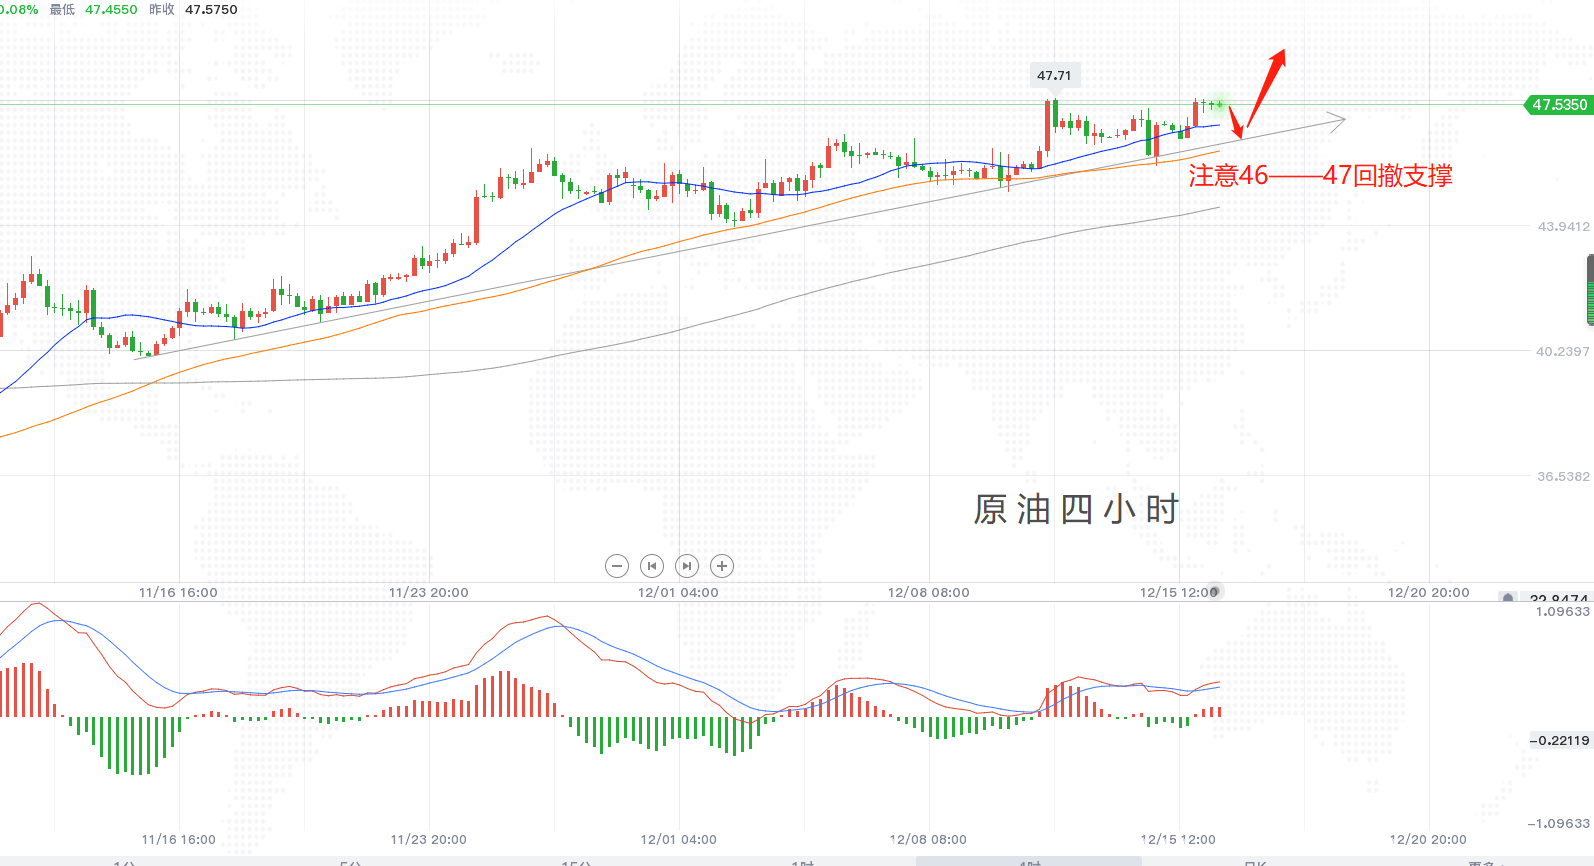This screenshot has height=866, width=1594.
Task: Click the round marker on 12/15 12:00
Action: (1214, 591)
